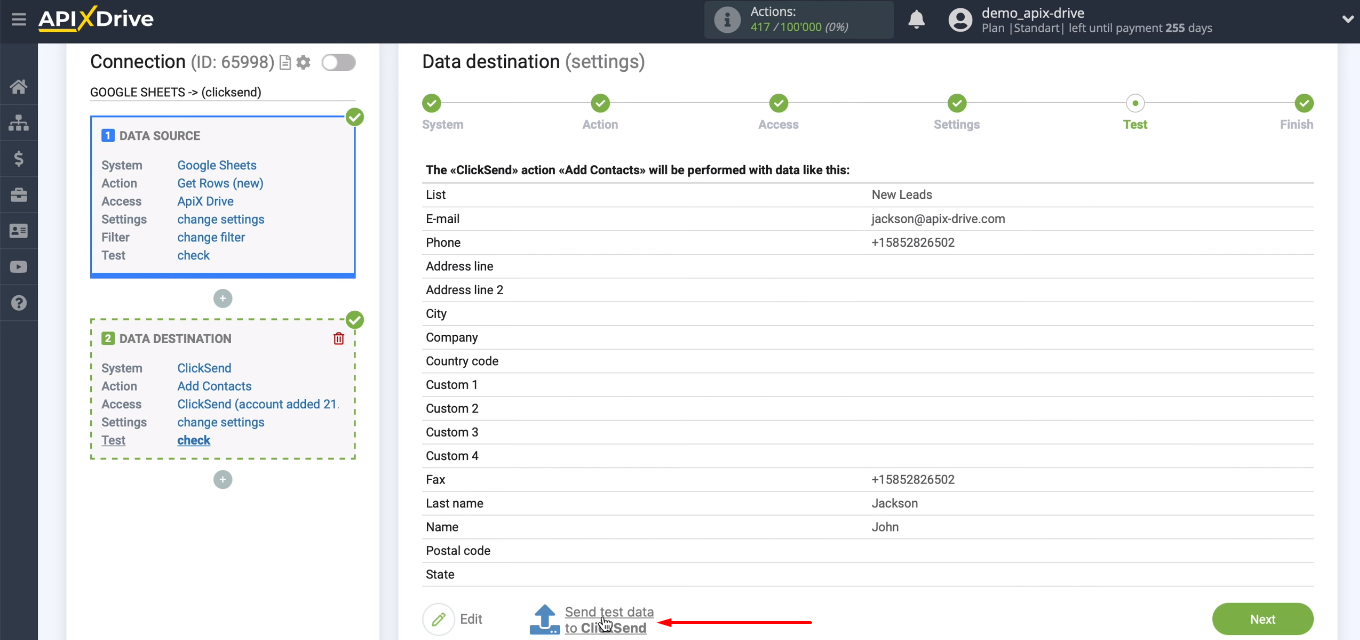The width and height of the screenshot is (1360, 640).
Task: Click the Name value John
Action: coord(885,527)
